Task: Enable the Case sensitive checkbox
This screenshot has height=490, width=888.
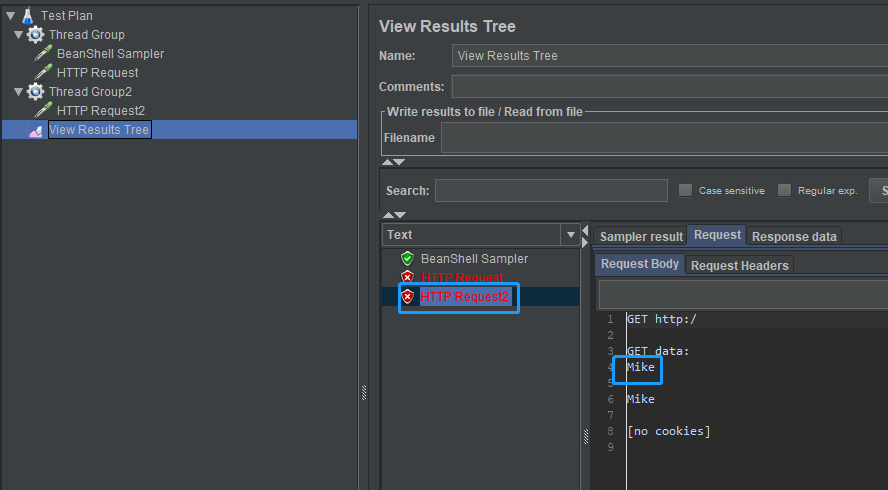Action: 685,190
